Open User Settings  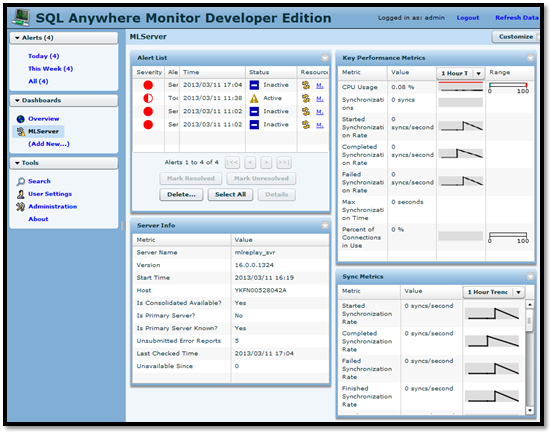click(x=50, y=194)
